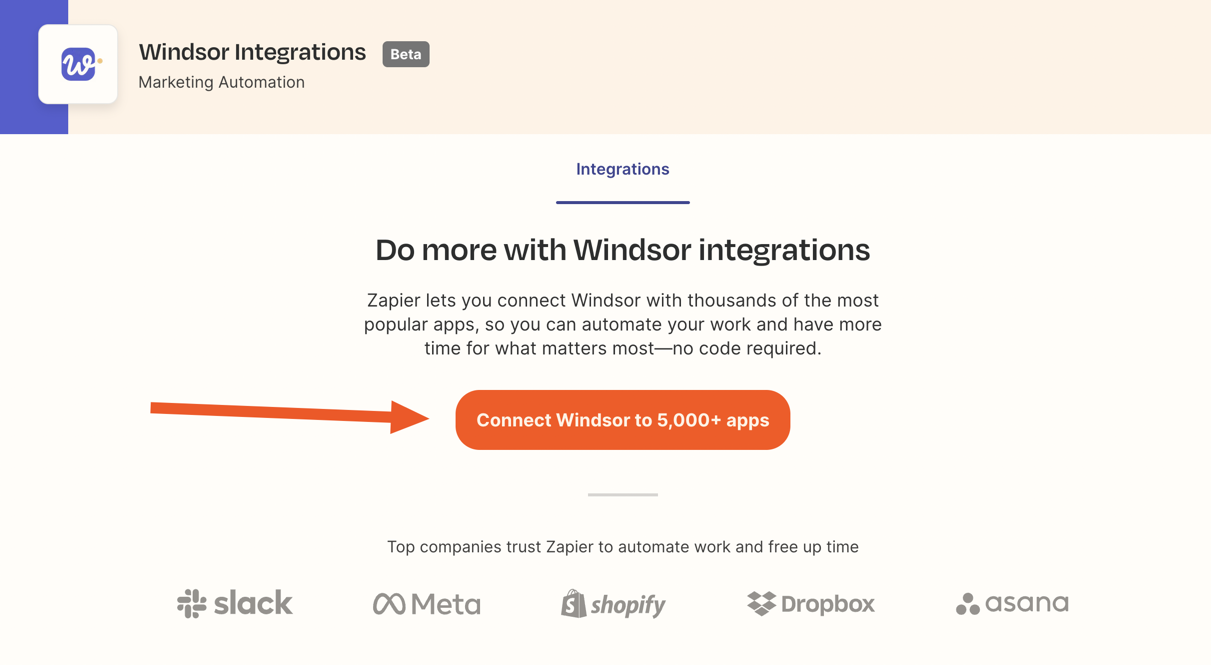
Task: Click the Beta badge
Action: (x=405, y=54)
